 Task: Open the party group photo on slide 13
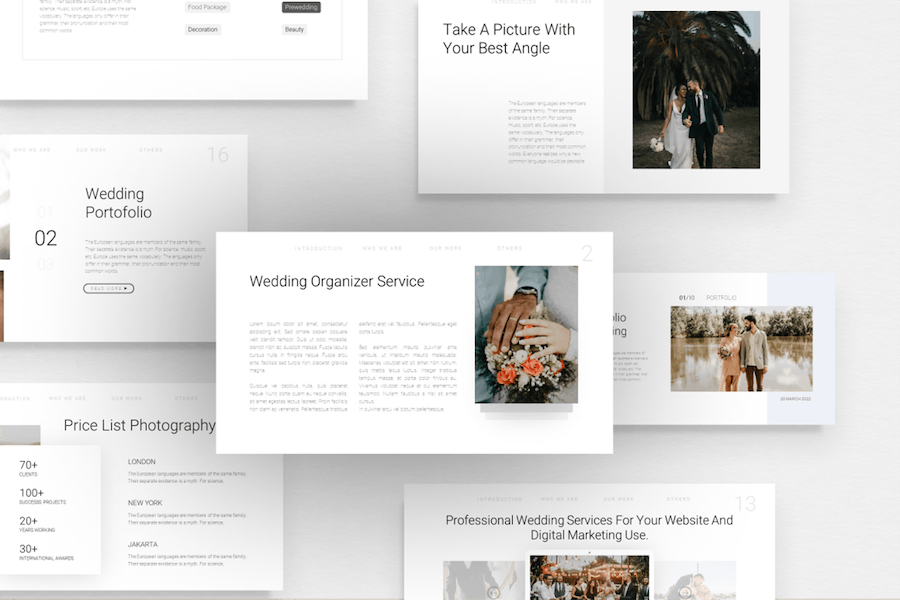click(x=589, y=578)
